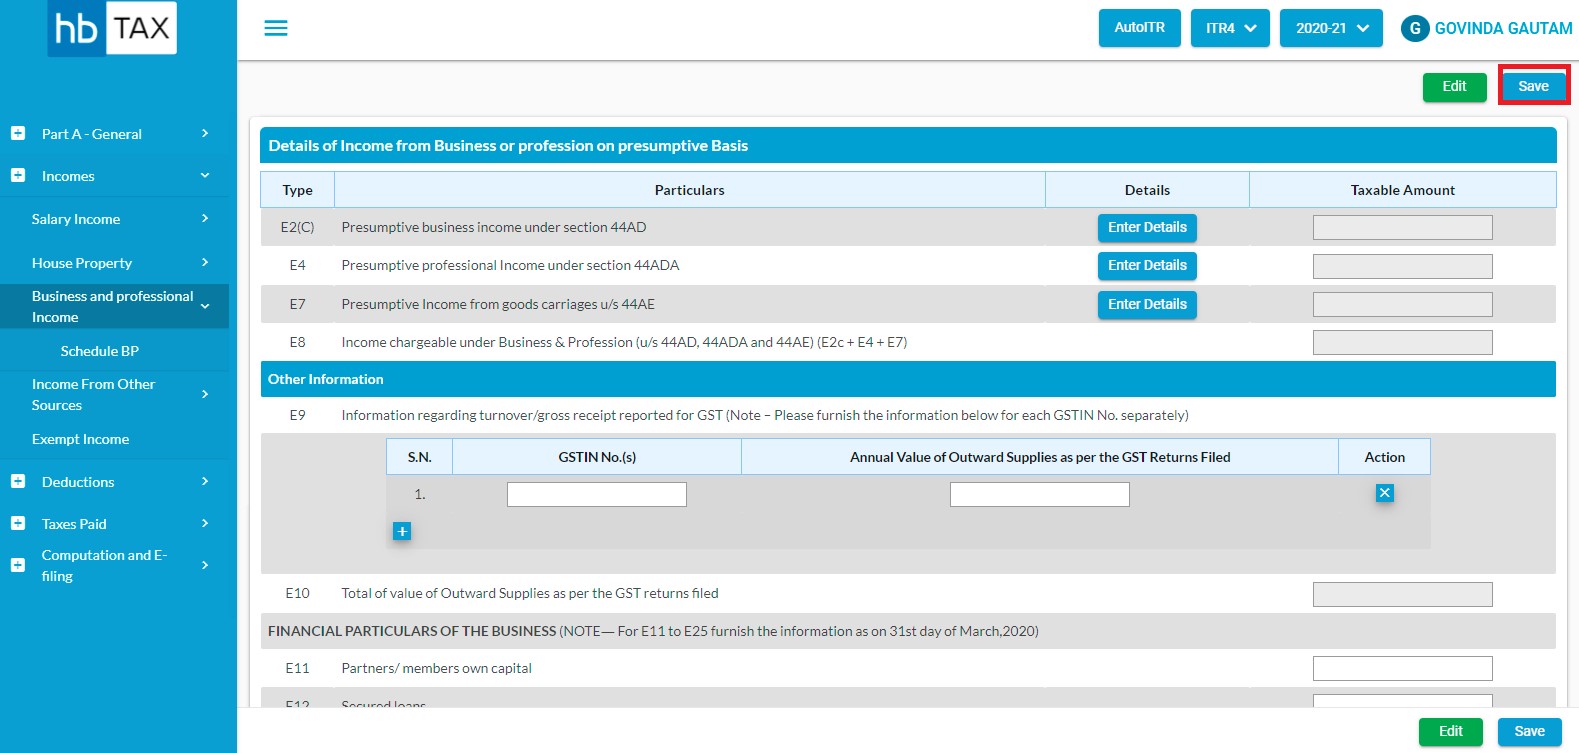
Task: Focus Partners/members own capital field
Action: point(1403,668)
